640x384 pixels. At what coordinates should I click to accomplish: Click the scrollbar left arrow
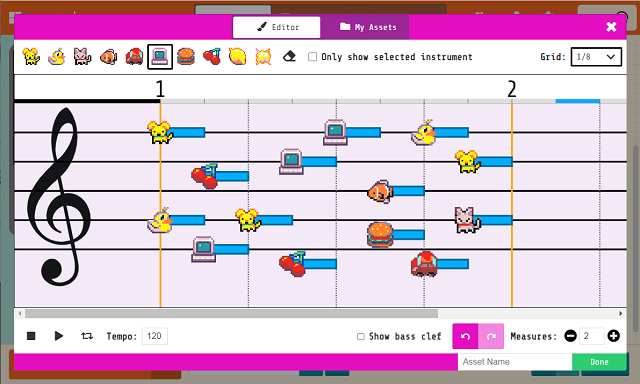coord(20,313)
